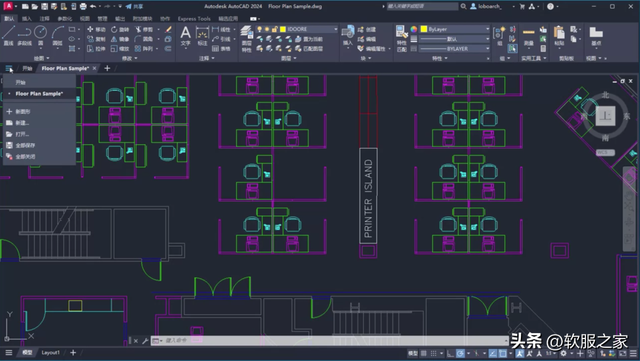
Task: Click the search magnifier icon in title bar
Action: pyautogui.click(x=464, y=7)
